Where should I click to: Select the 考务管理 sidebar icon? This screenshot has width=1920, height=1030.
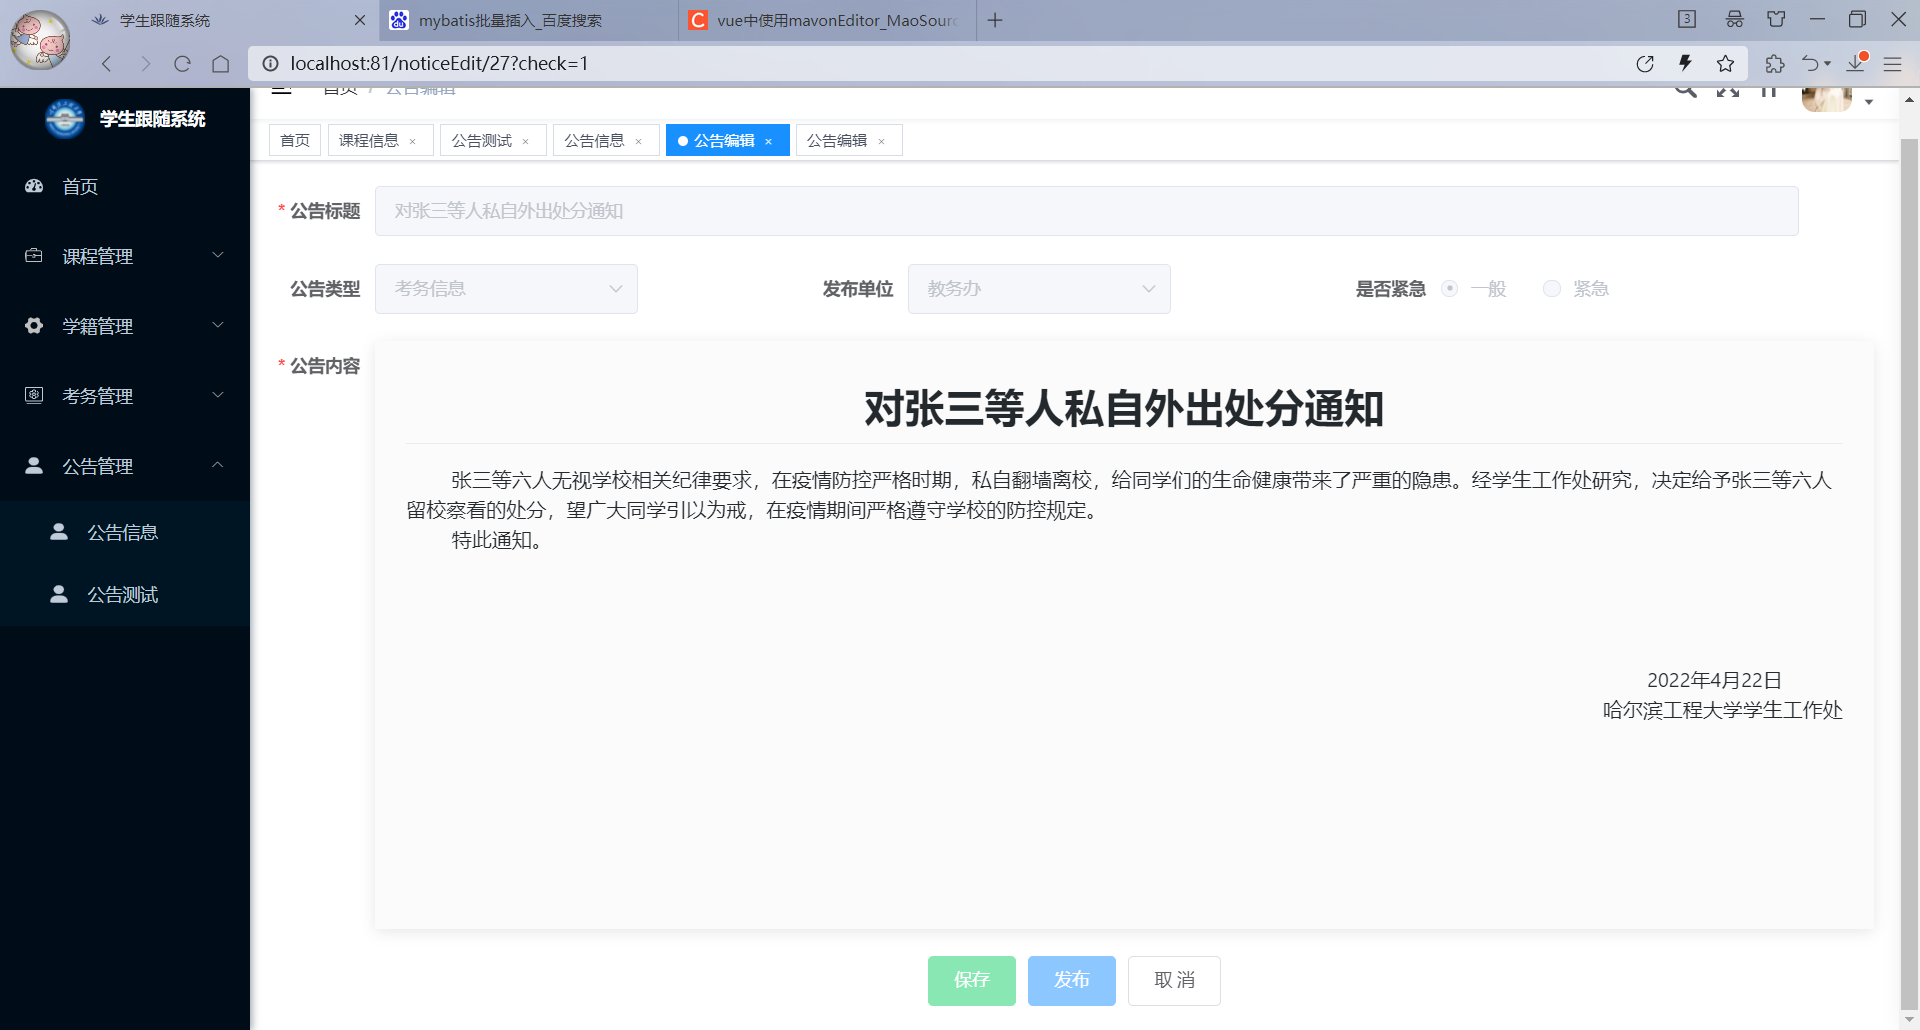[33, 395]
